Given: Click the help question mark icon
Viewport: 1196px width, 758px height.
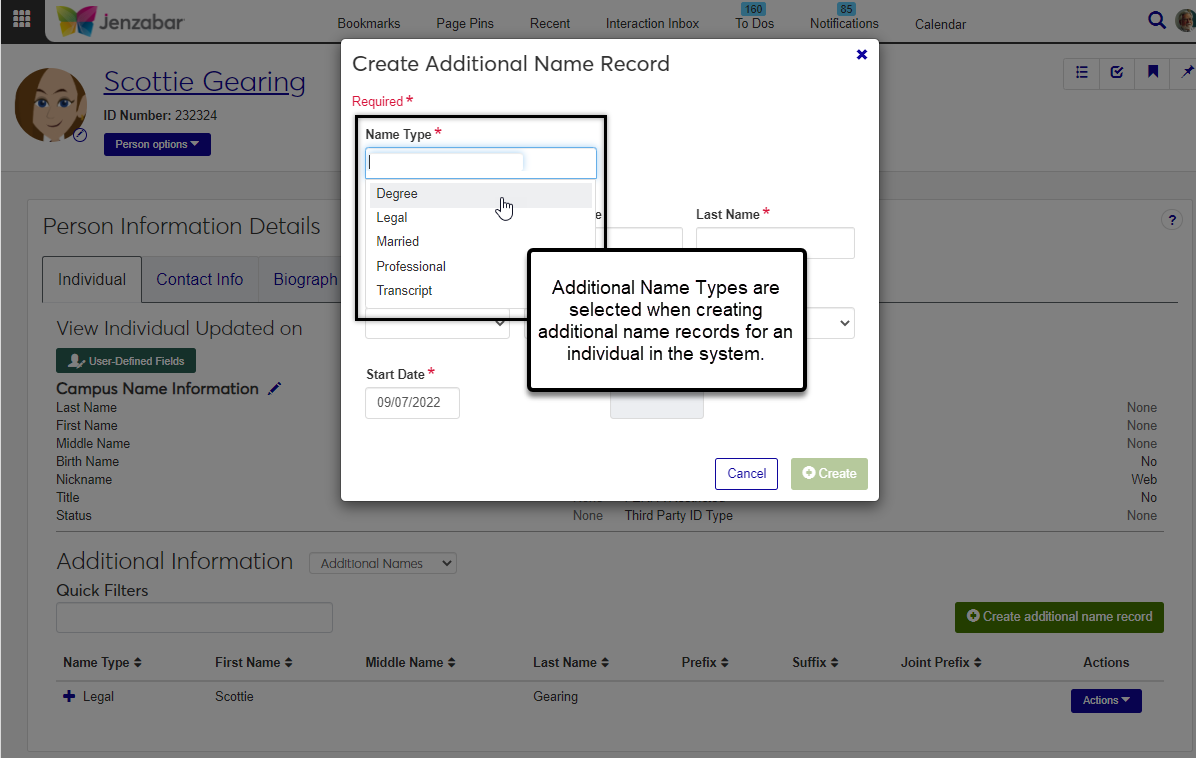Looking at the screenshot, I should click(1171, 221).
